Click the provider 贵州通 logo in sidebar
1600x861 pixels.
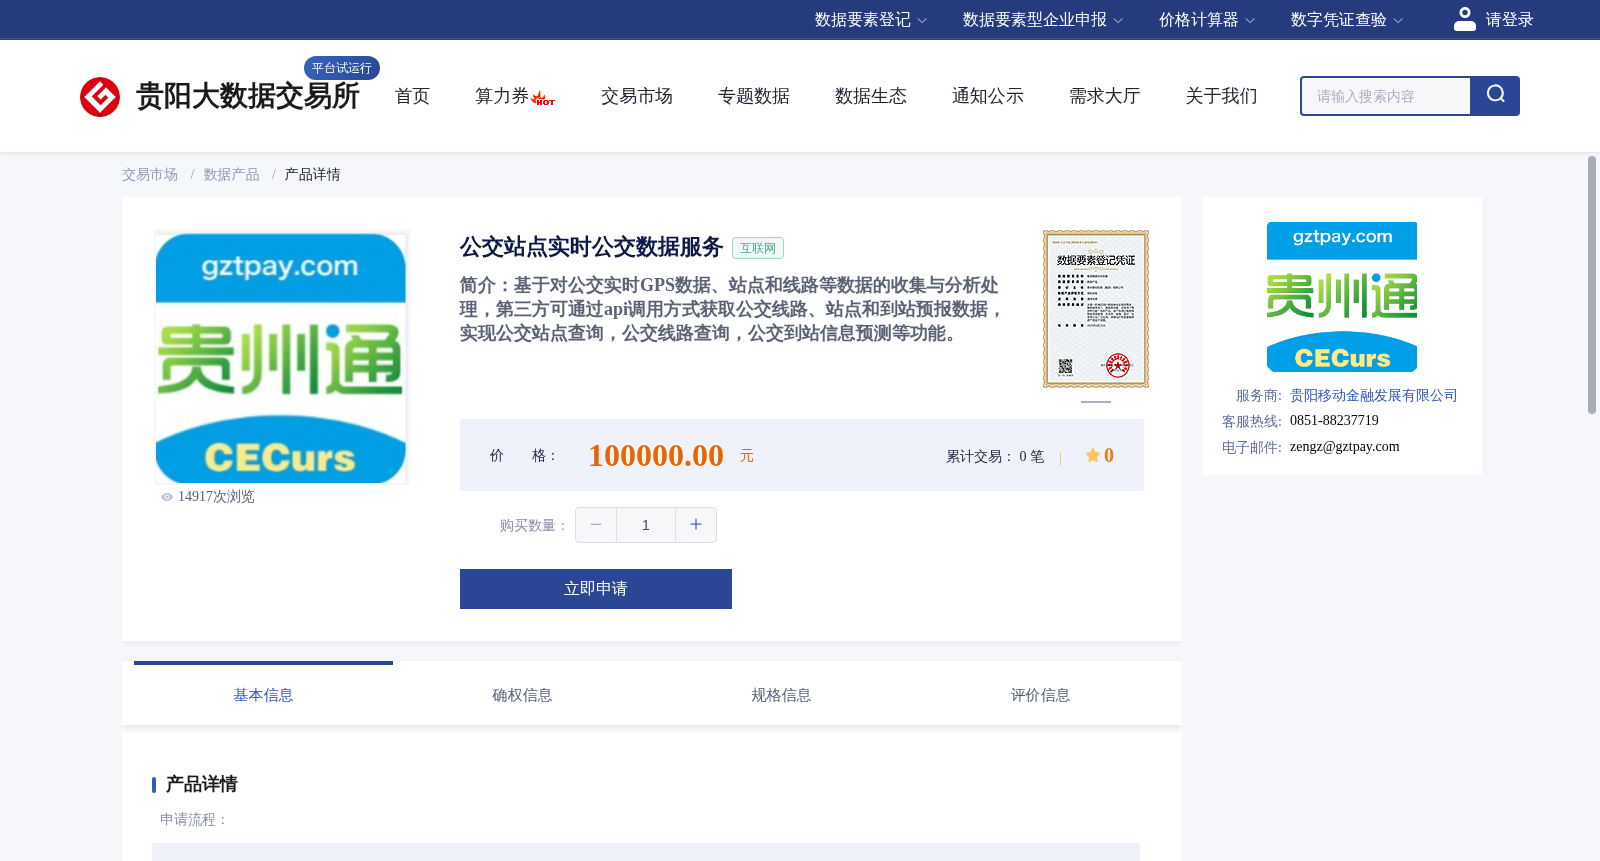pos(1342,297)
